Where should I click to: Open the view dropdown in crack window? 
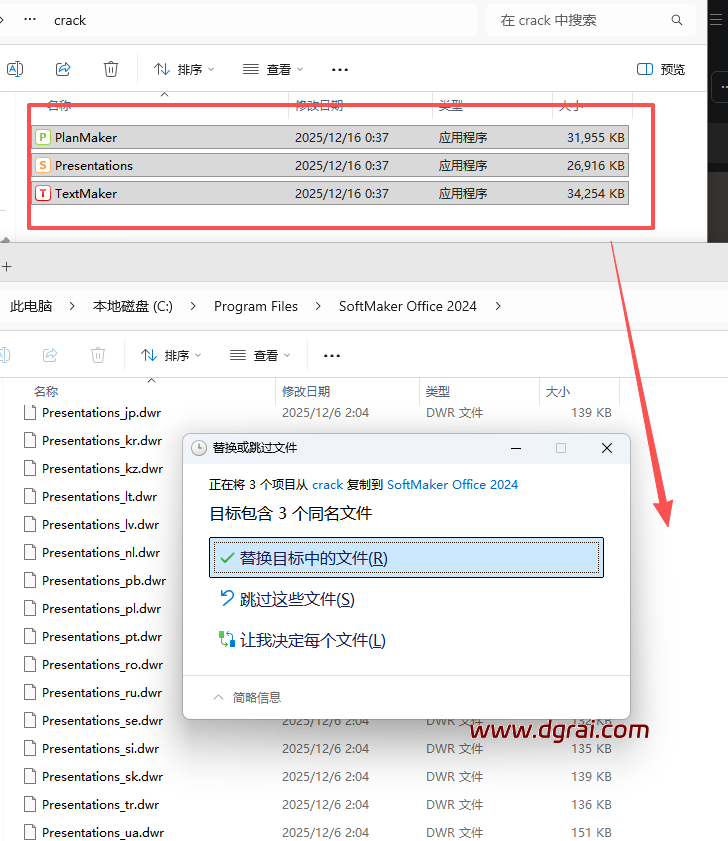[x=273, y=69]
